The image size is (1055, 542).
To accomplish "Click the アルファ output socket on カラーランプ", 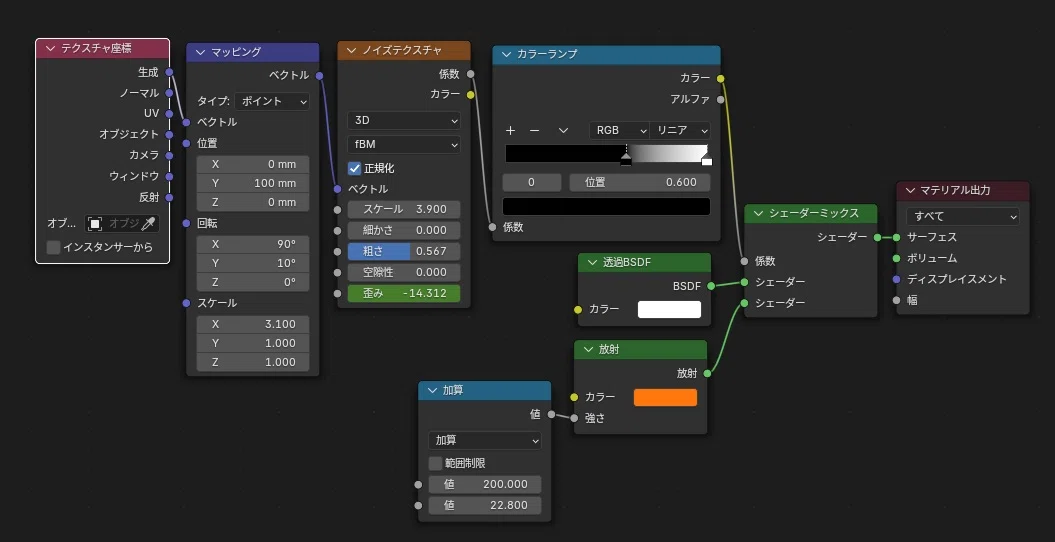I will pyautogui.click(x=721, y=100).
